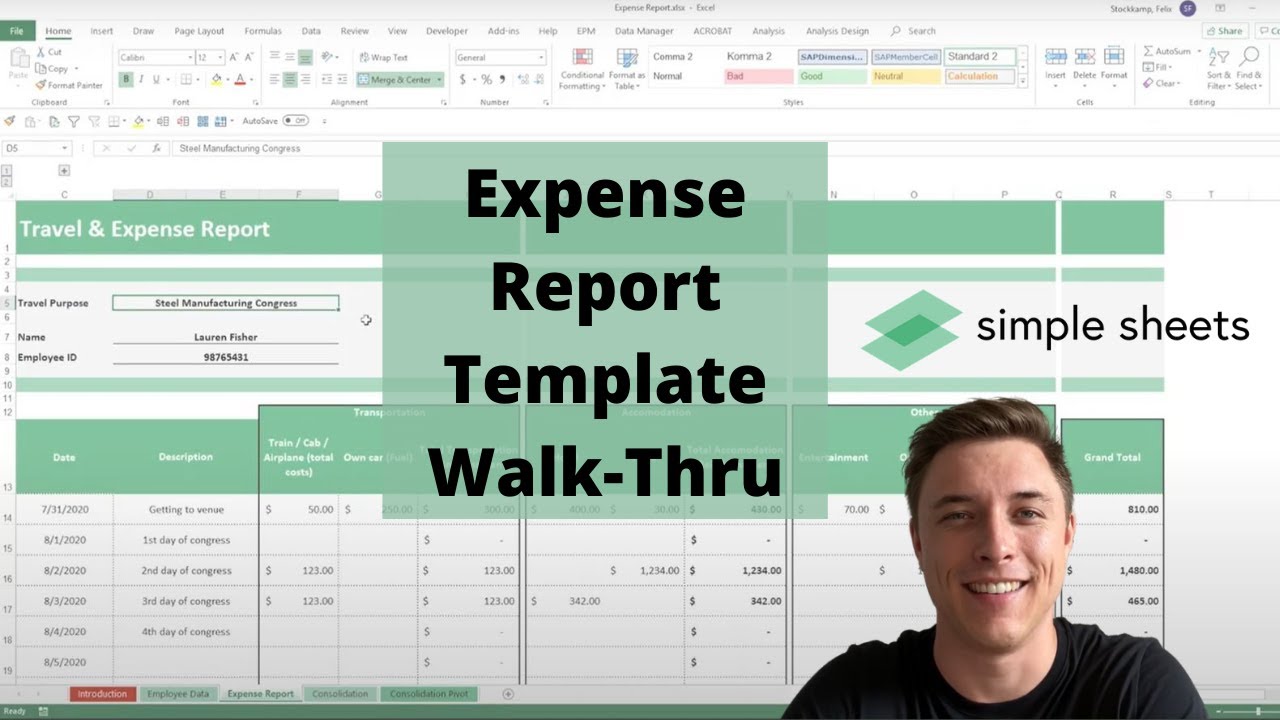This screenshot has width=1280, height=720.
Task: Click the Decrease Indent icon
Action: pyautogui.click(x=327, y=80)
